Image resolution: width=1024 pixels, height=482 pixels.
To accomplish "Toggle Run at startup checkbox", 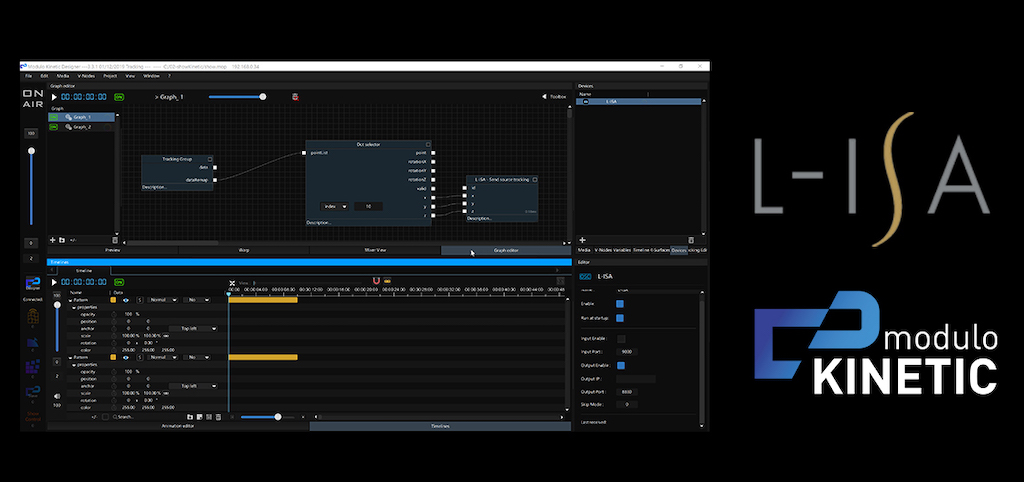I will pos(620,318).
